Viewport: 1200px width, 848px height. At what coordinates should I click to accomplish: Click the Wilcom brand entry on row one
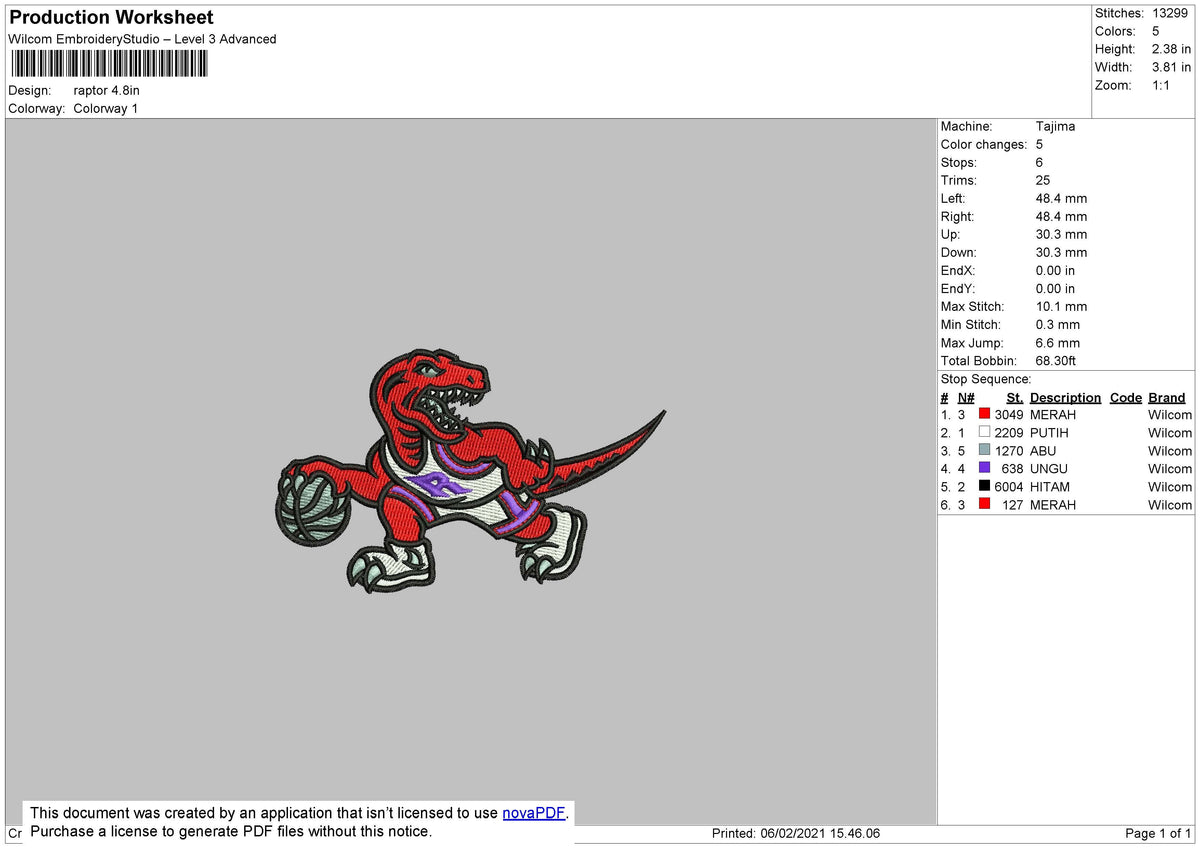pos(1169,414)
